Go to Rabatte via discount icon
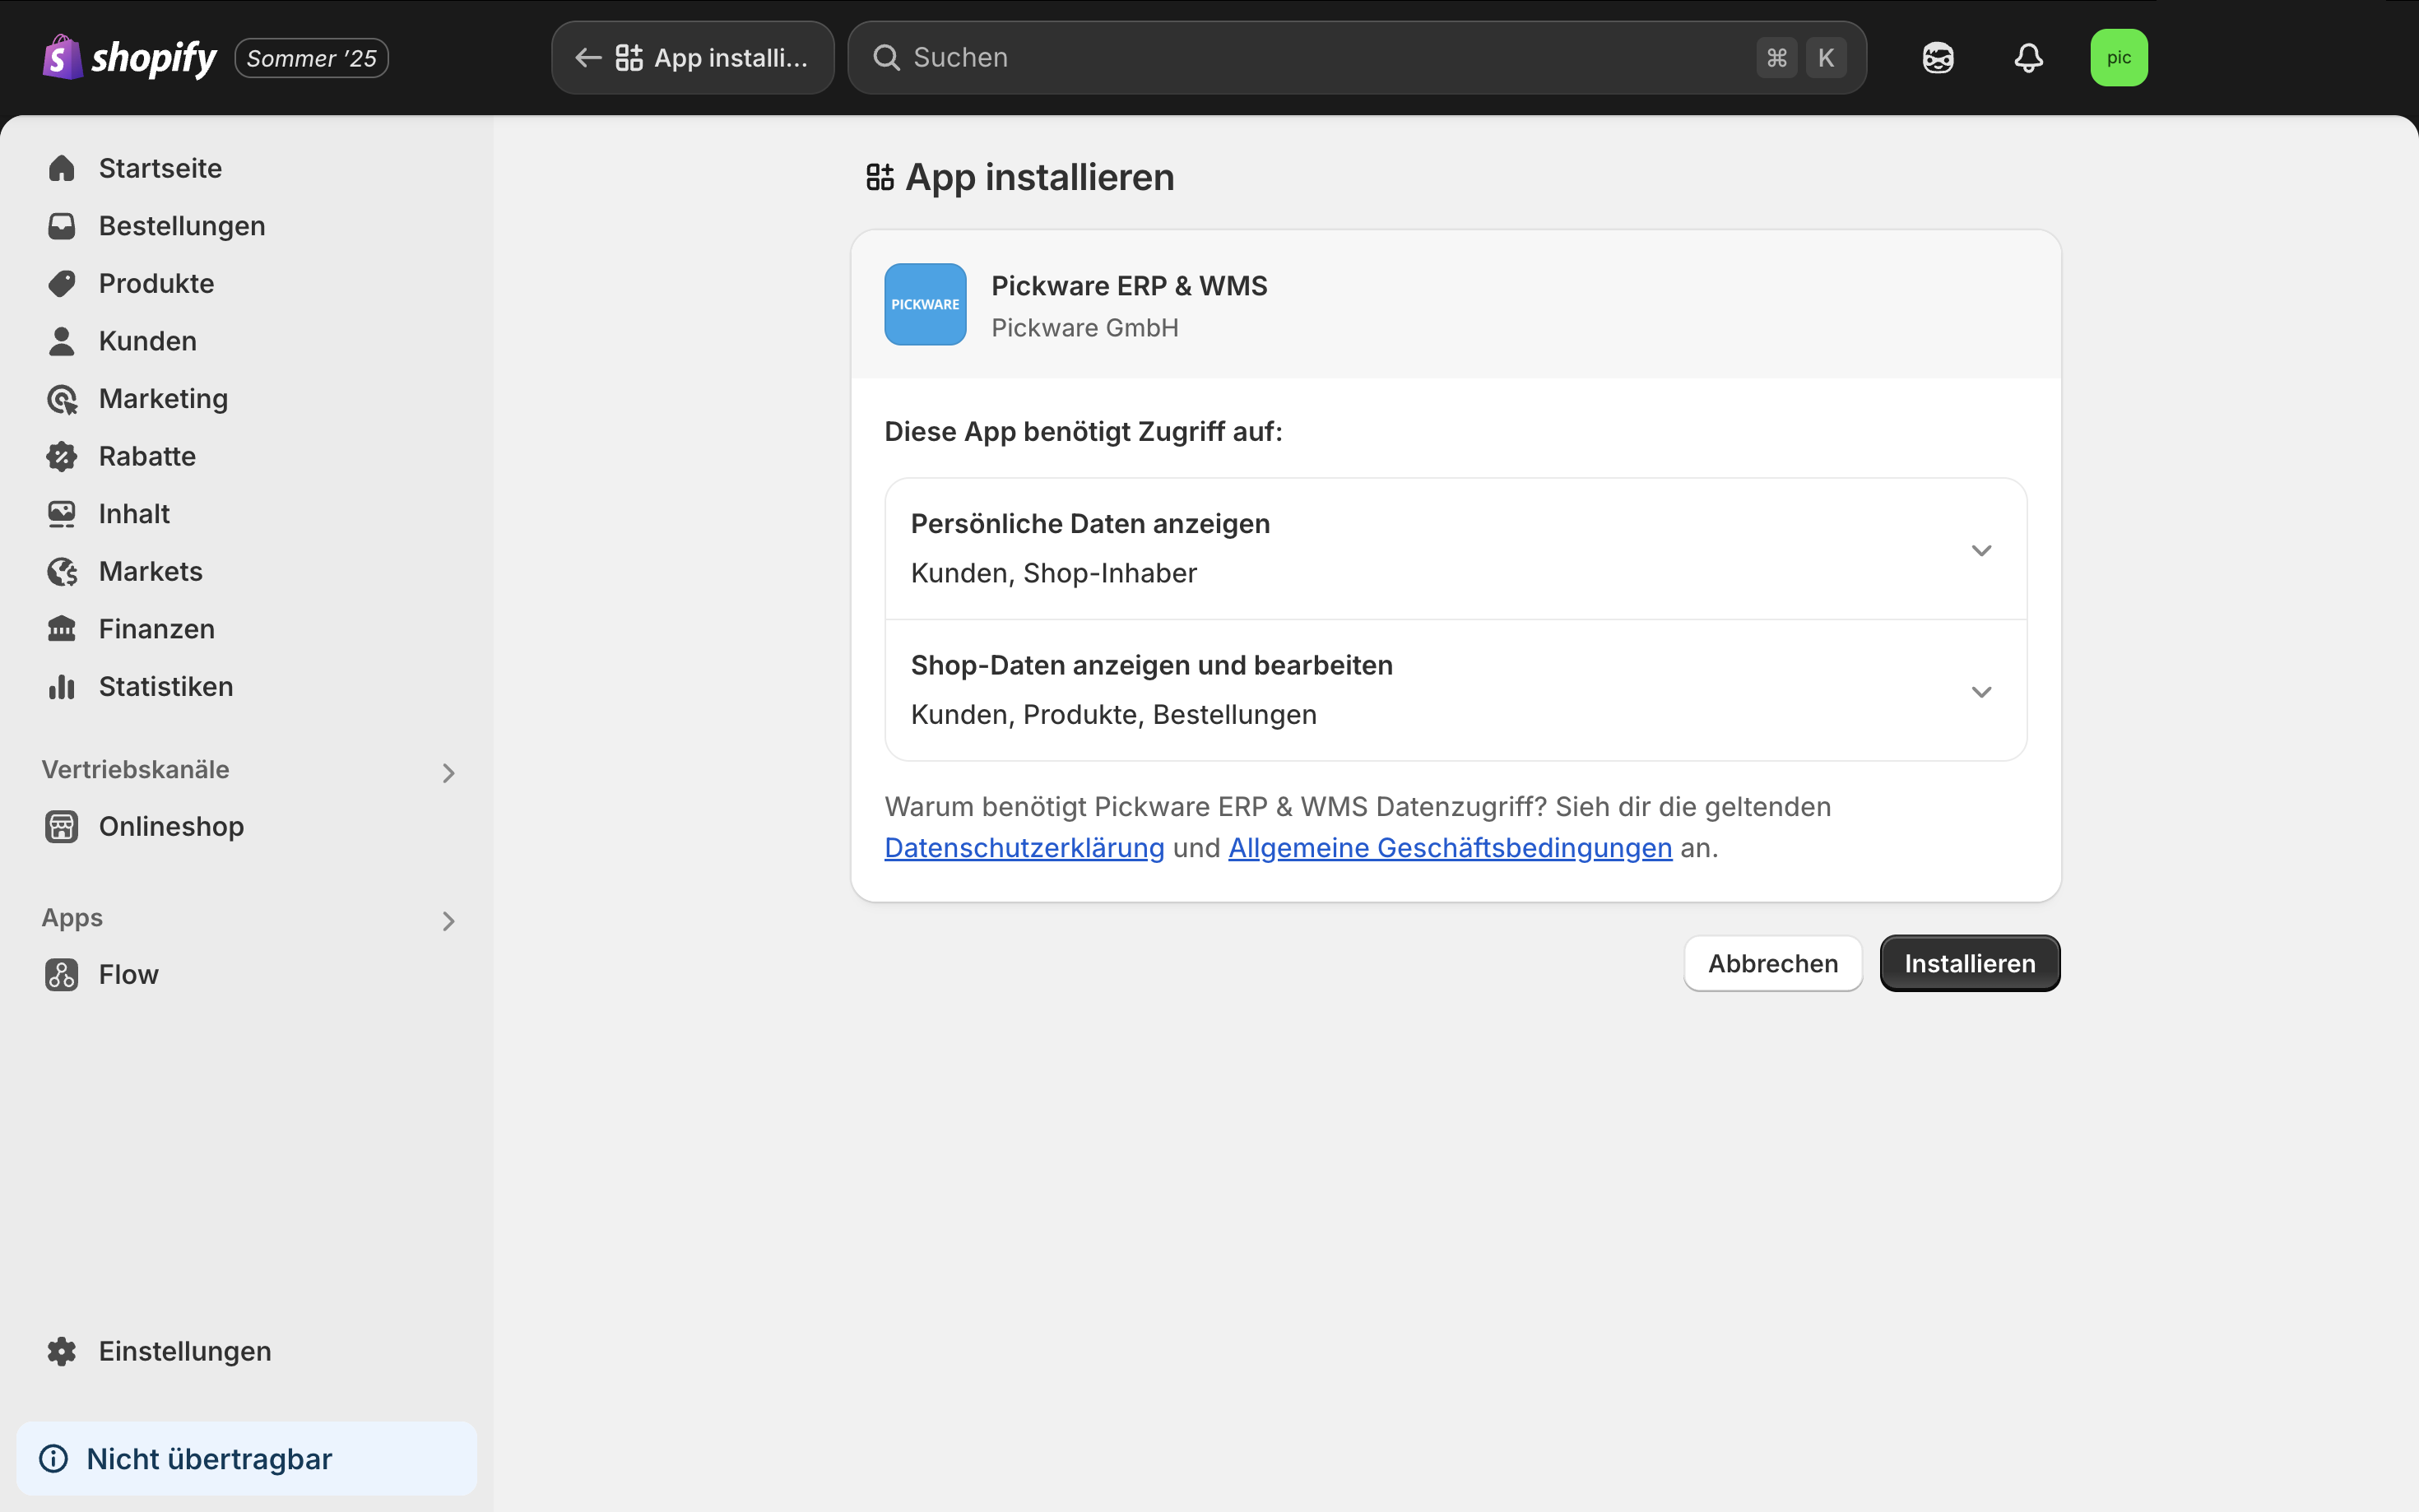This screenshot has height=1512, width=2419. click(62, 457)
